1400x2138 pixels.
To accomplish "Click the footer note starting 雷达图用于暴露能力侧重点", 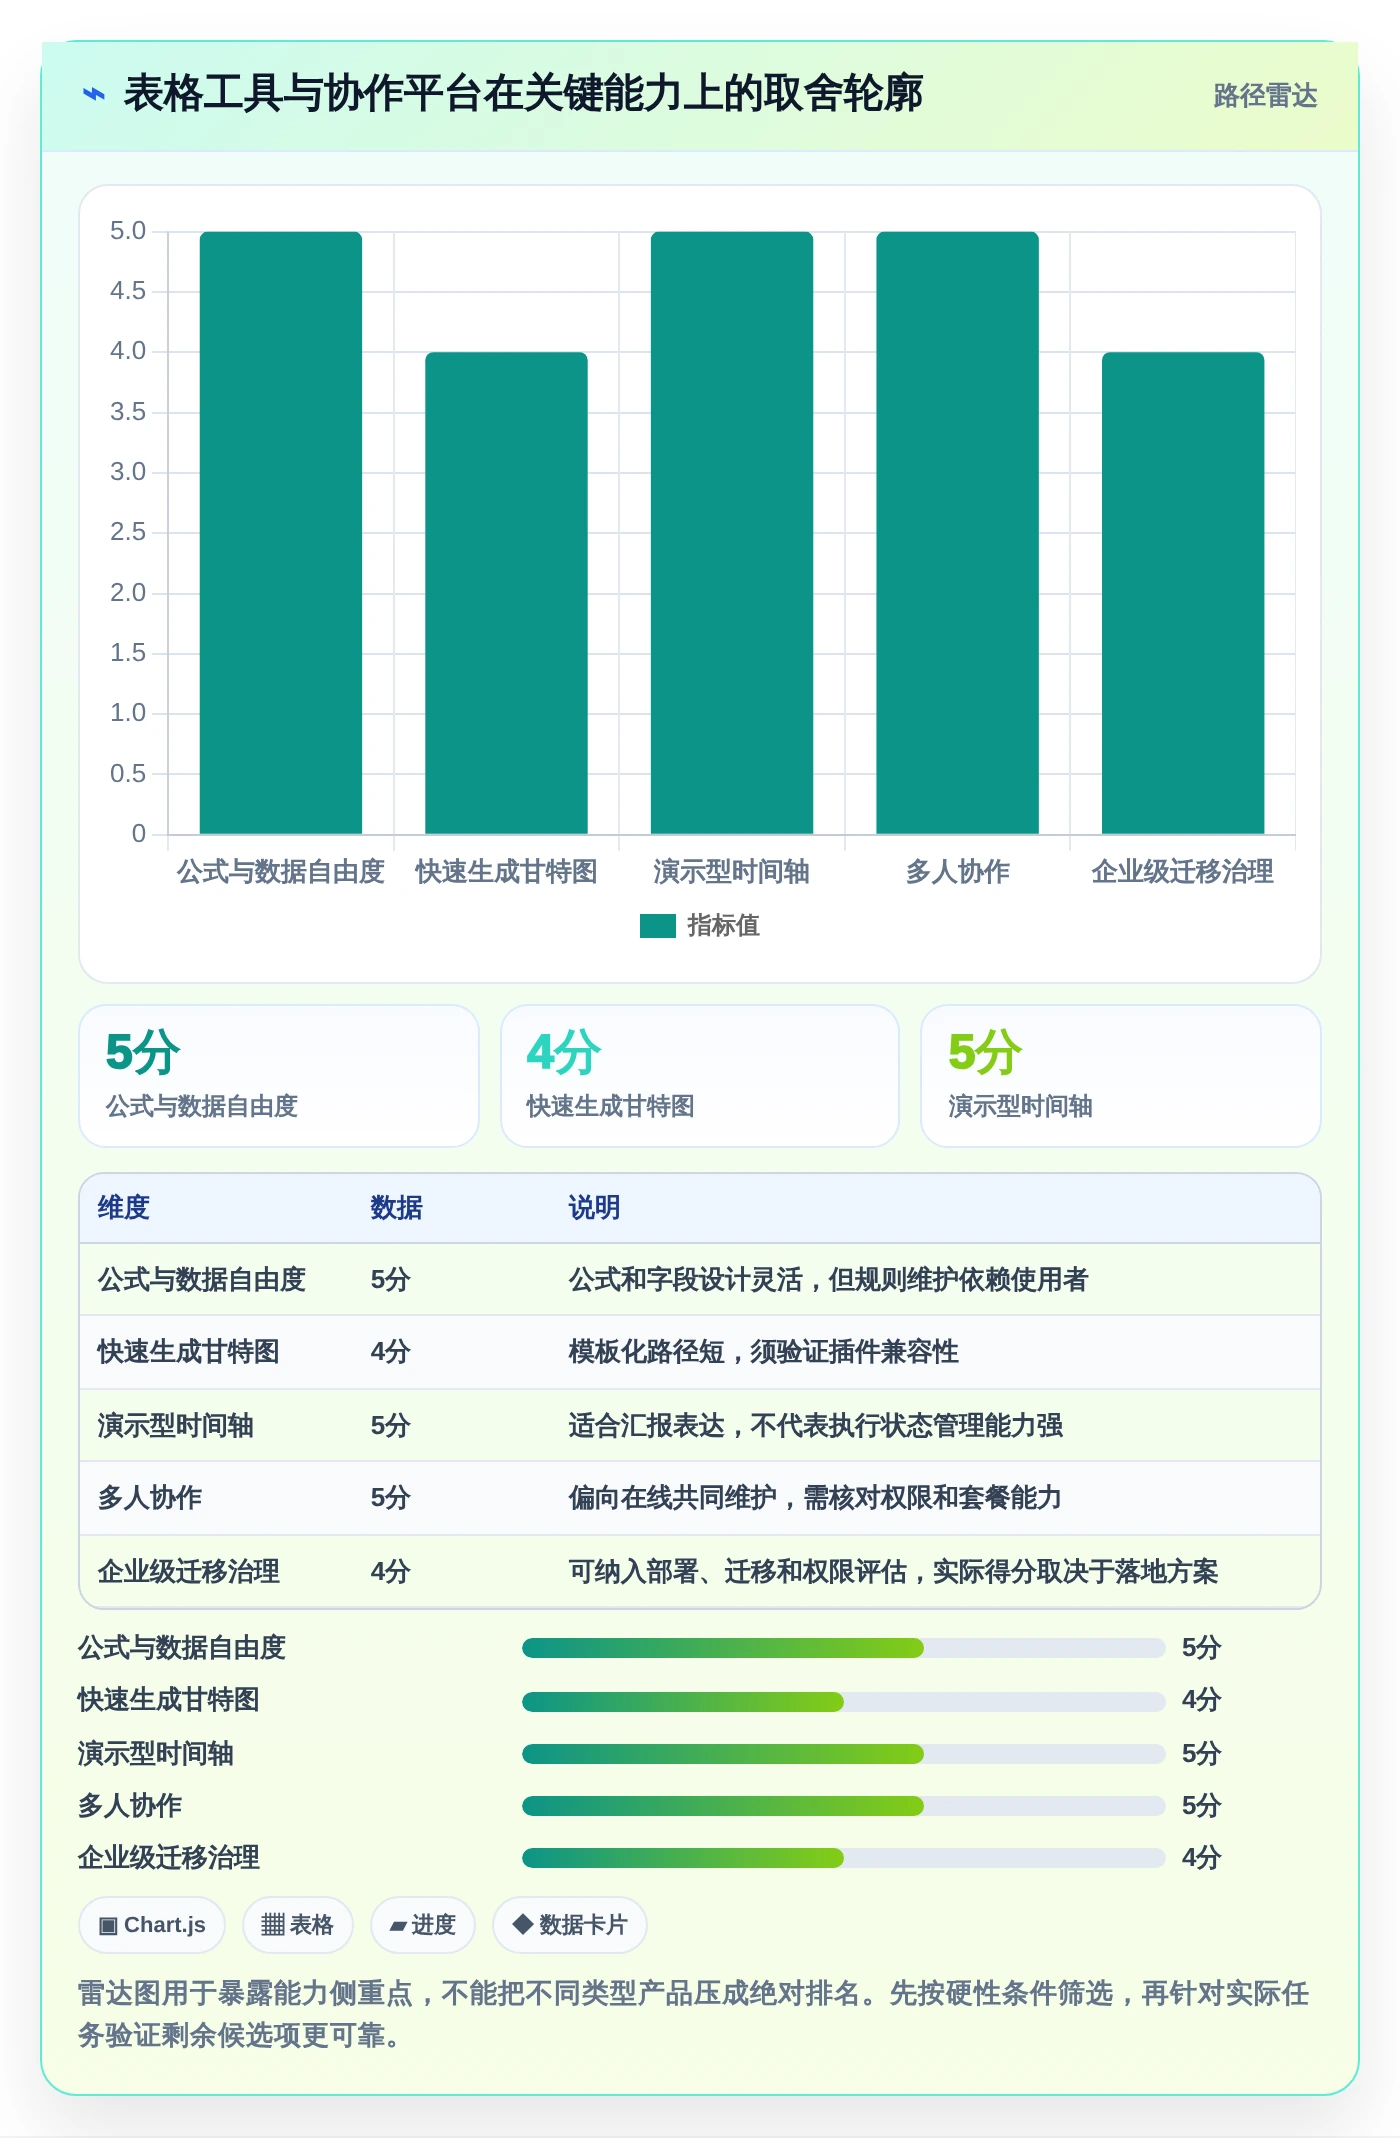I will click(694, 2014).
